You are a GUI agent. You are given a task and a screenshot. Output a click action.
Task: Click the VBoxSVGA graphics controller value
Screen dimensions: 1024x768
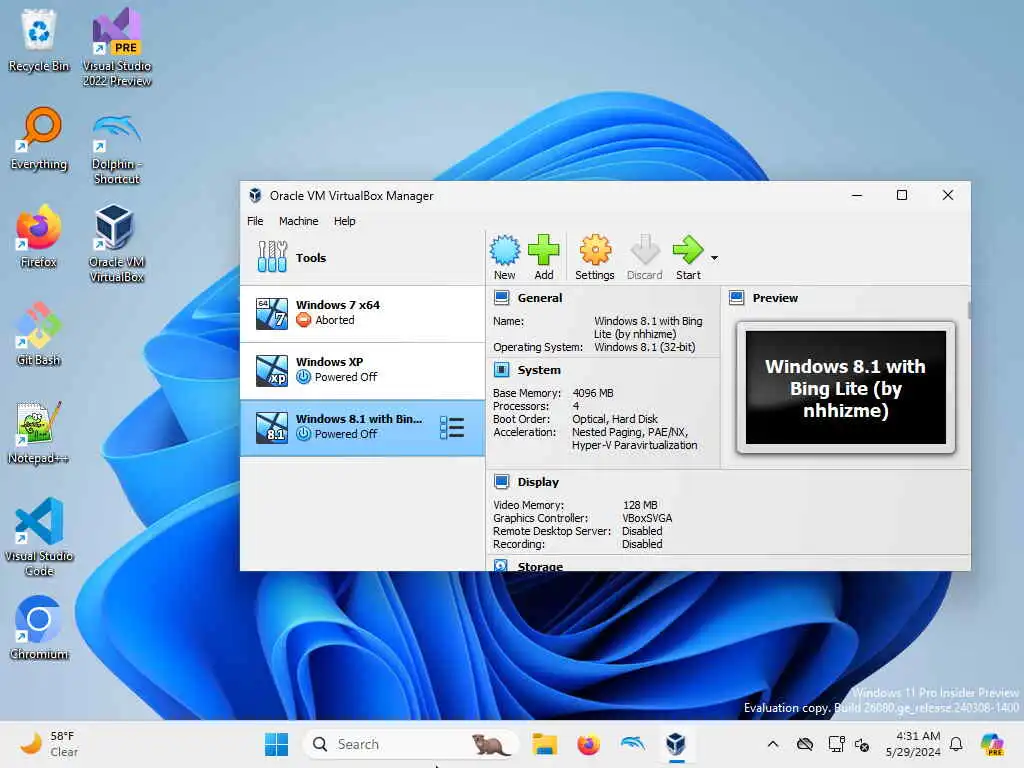647,518
